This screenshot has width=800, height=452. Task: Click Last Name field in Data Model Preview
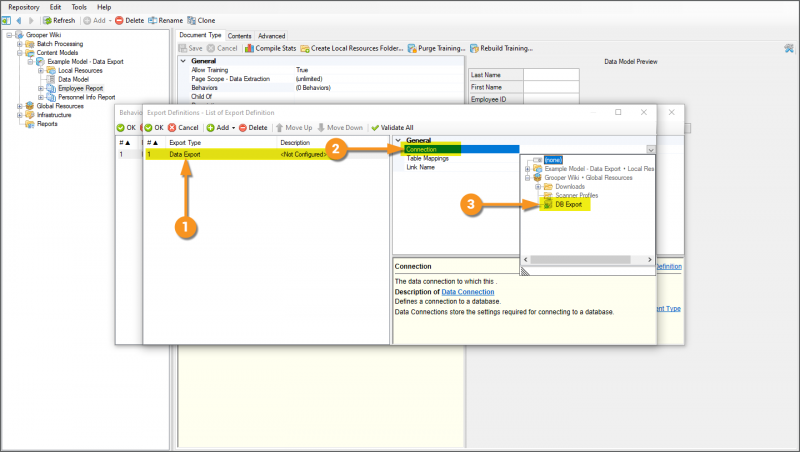551,75
